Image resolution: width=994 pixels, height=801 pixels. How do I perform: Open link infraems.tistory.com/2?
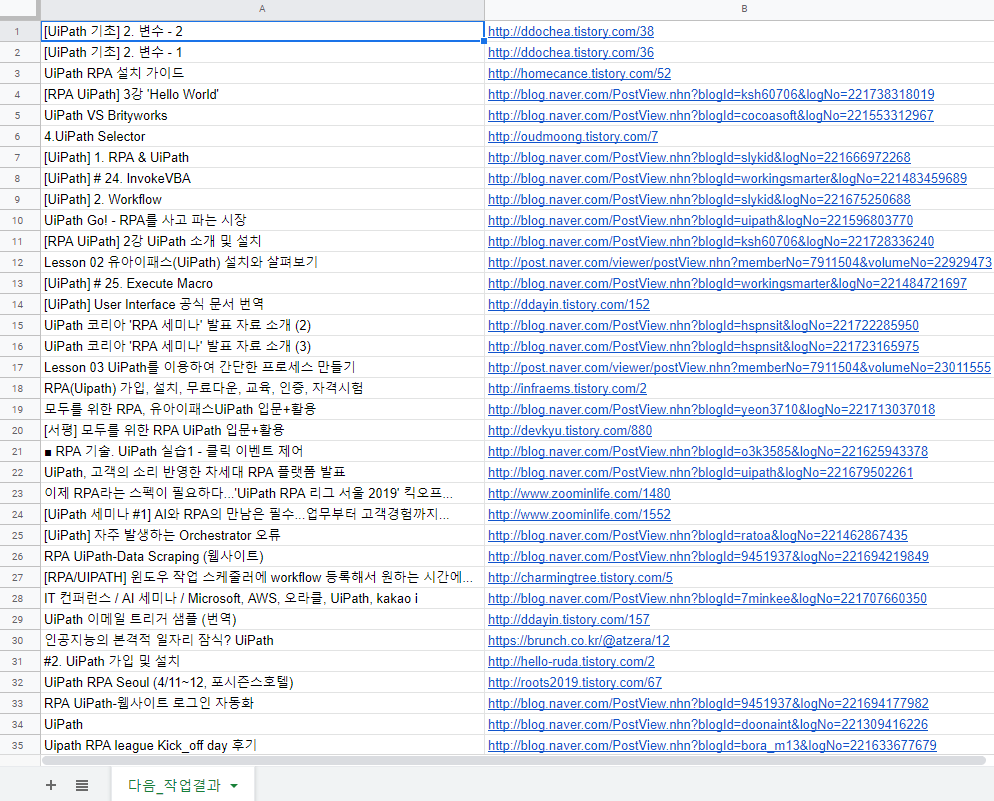567,388
